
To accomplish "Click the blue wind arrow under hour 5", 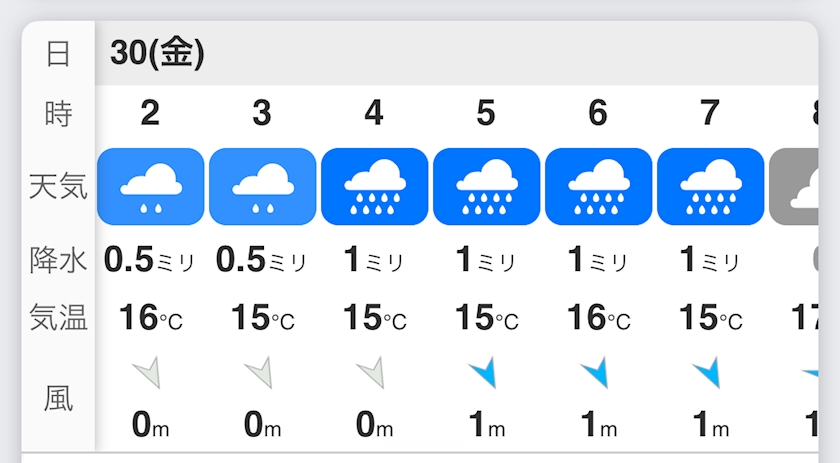I will pyautogui.click(x=484, y=374).
